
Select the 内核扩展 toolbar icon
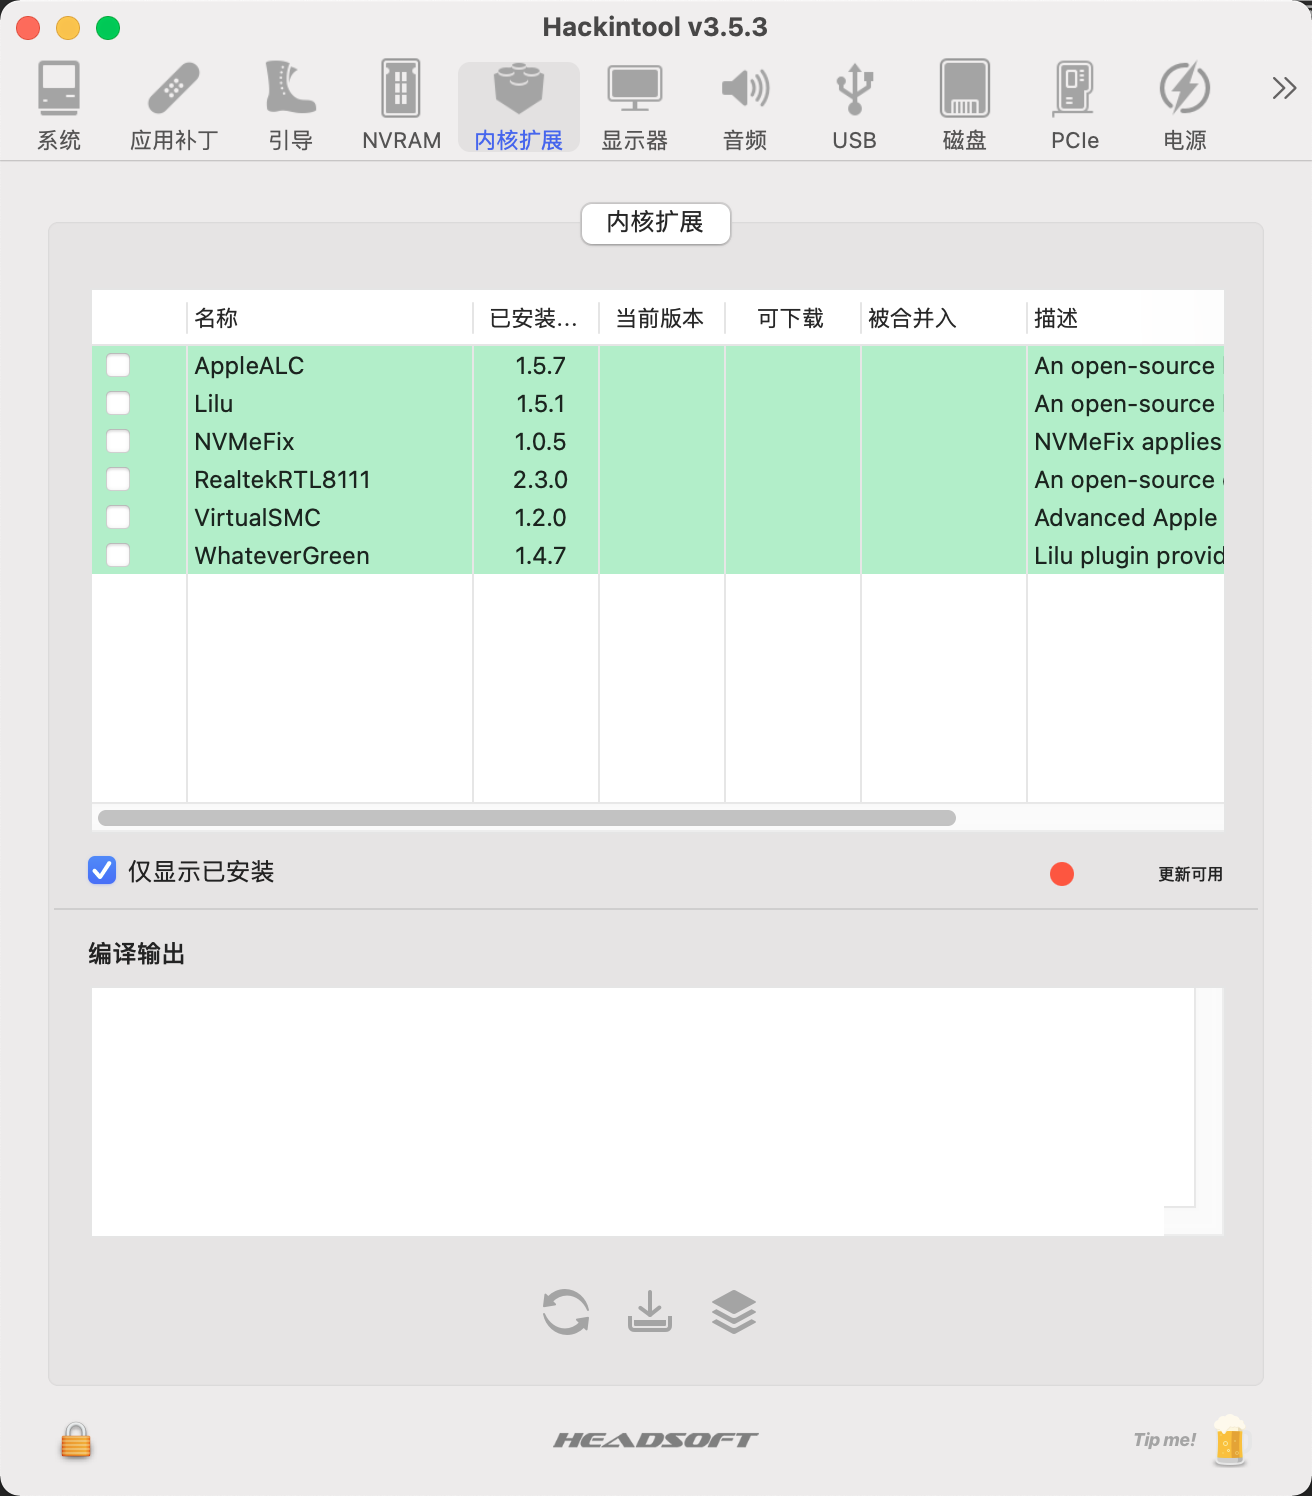519,106
